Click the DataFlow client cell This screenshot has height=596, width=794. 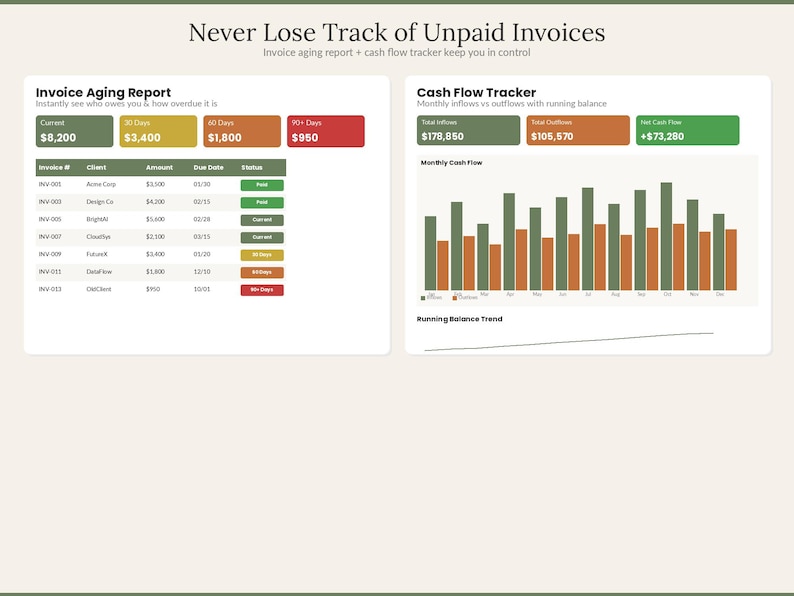99,271
